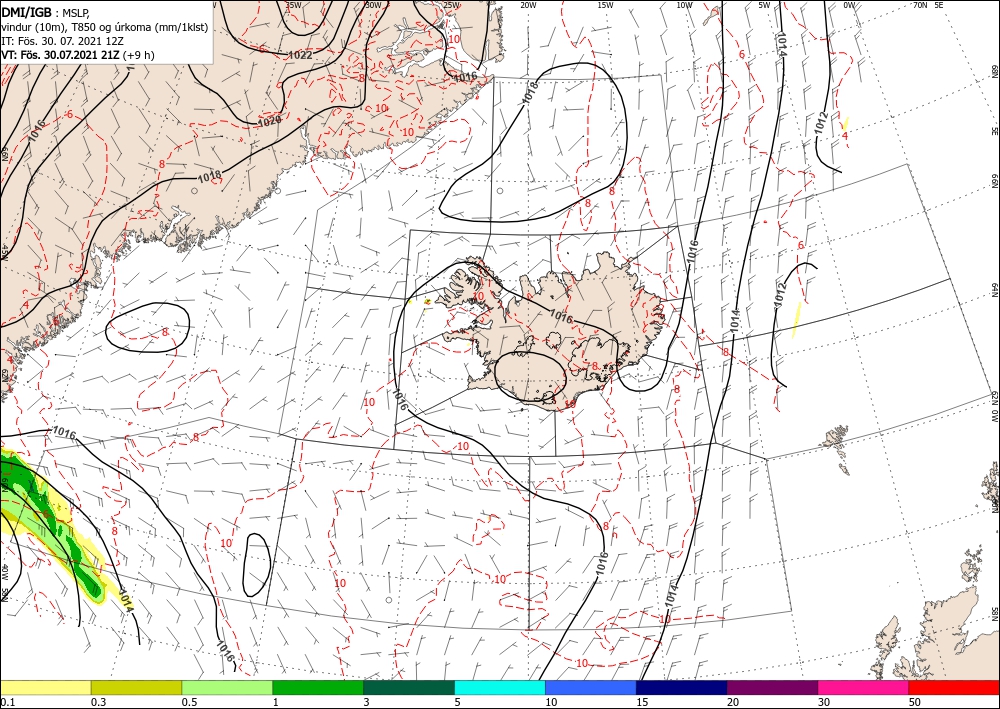Viewport: 1000px width, 709px height.
Task: Click the pink 30 mm legend swatch
Action: coord(864,687)
